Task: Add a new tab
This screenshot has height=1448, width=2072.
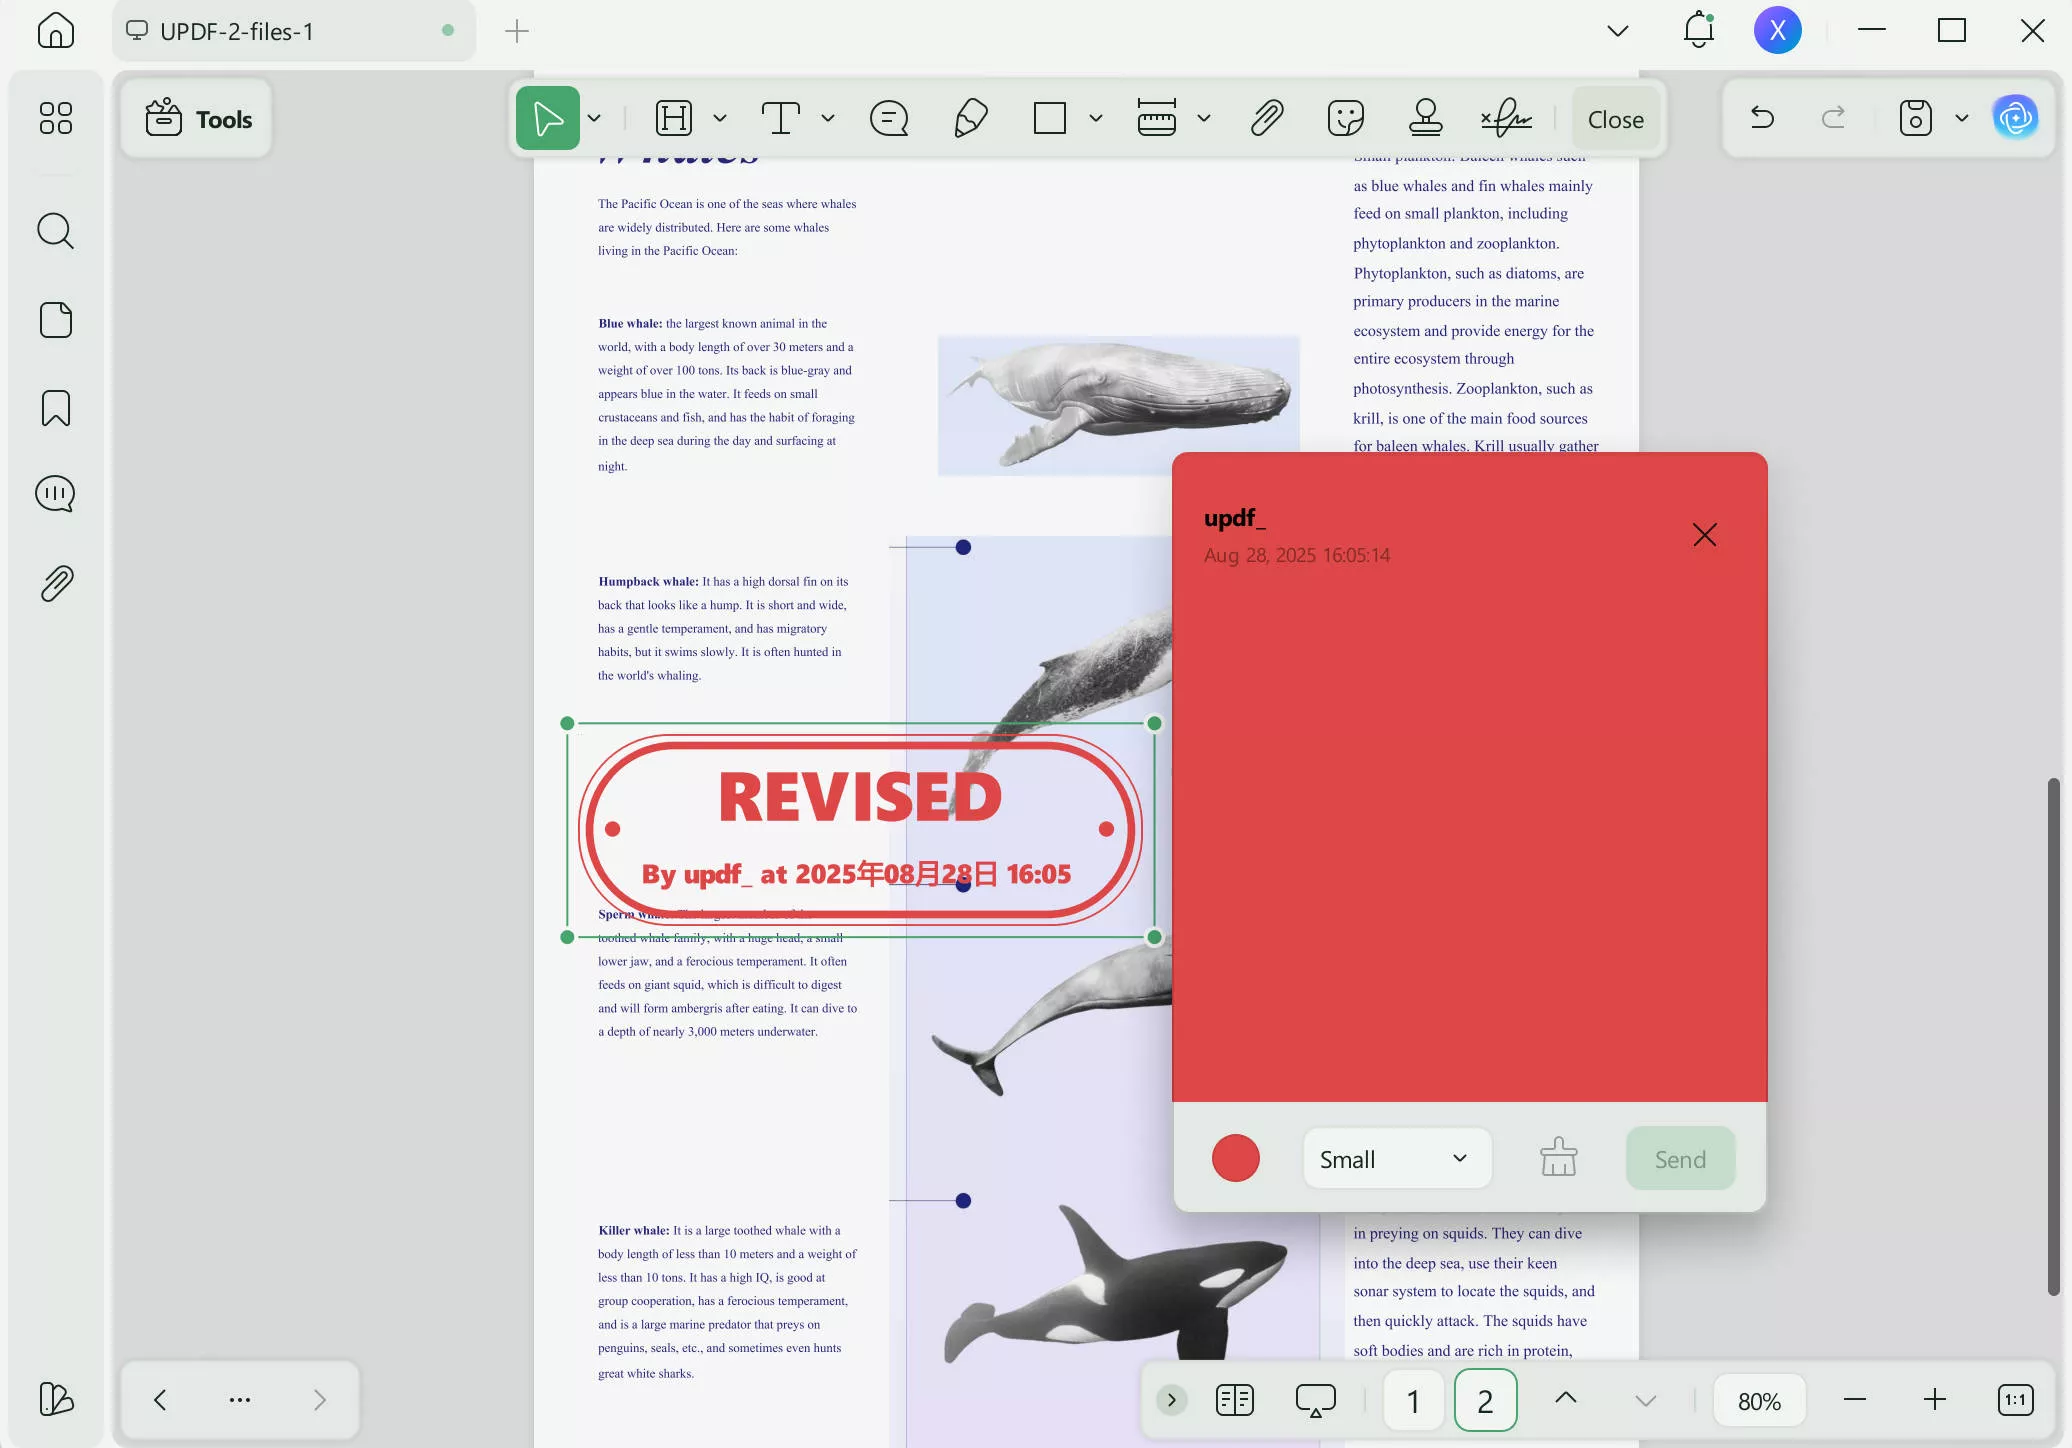Action: [x=517, y=31]
